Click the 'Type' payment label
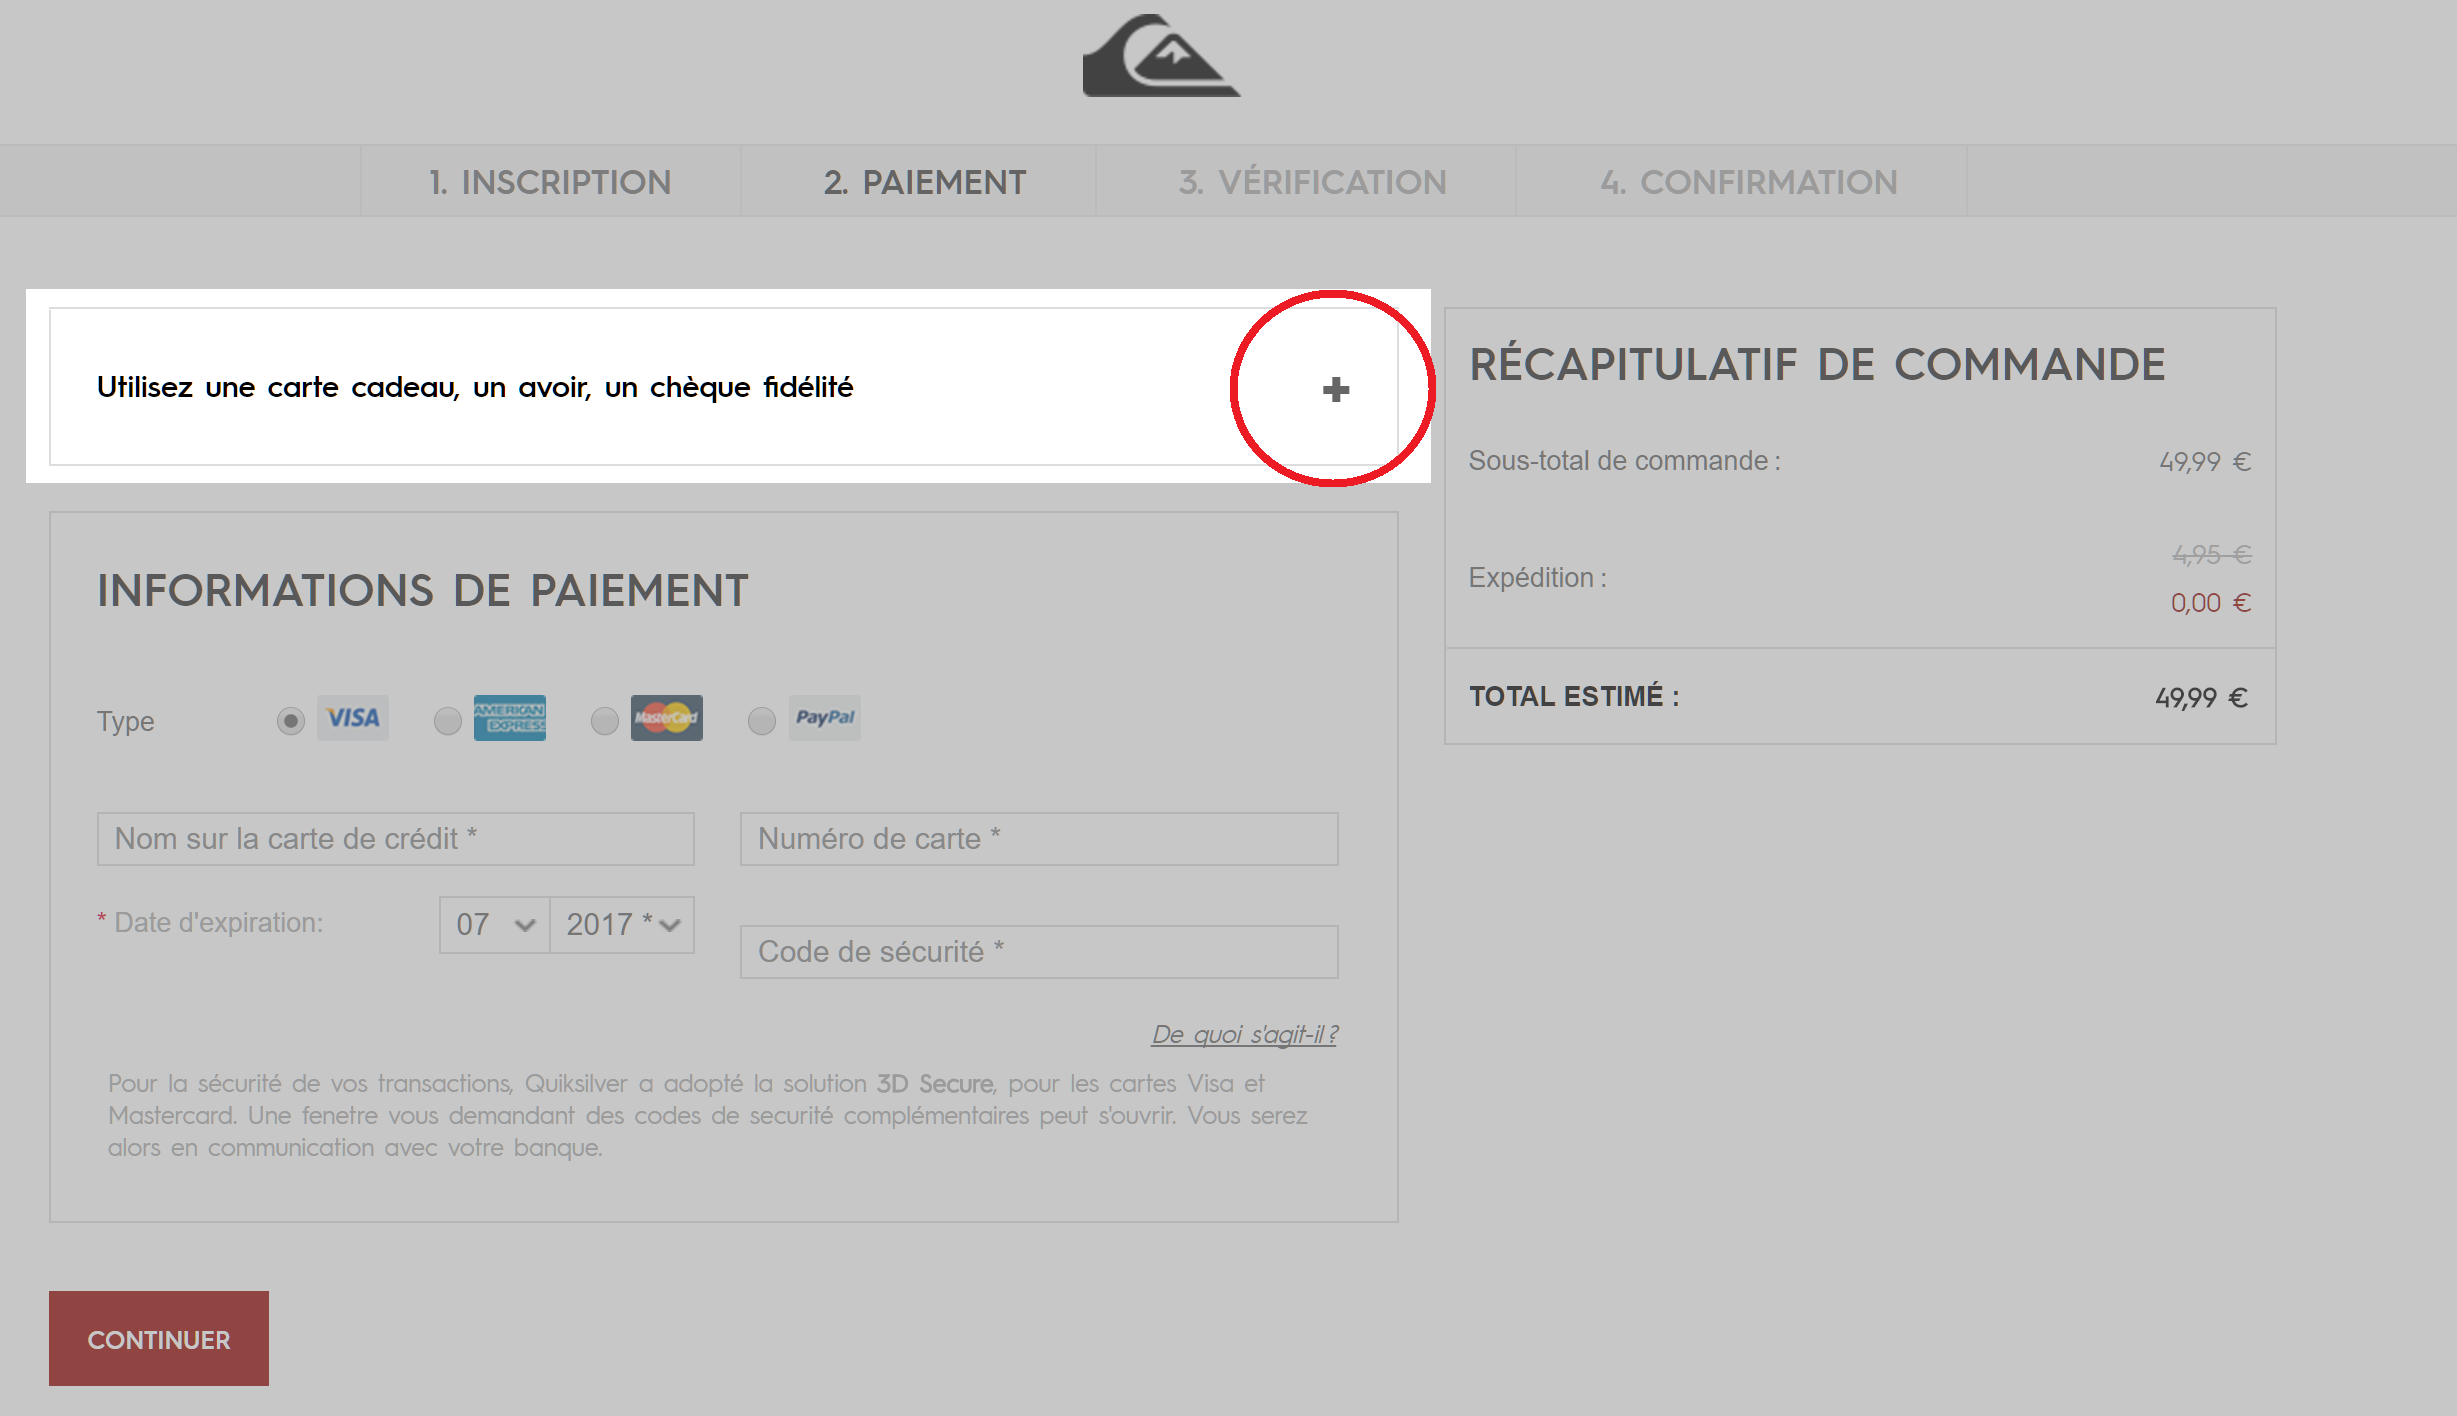This screenshot has width=2457, height=1416. 125,722
